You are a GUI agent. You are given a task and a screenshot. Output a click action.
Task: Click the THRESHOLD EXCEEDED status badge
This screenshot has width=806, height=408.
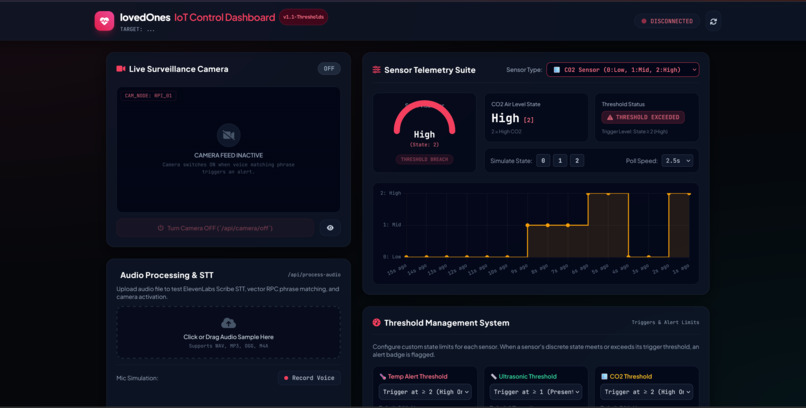(x=643, y=117)
